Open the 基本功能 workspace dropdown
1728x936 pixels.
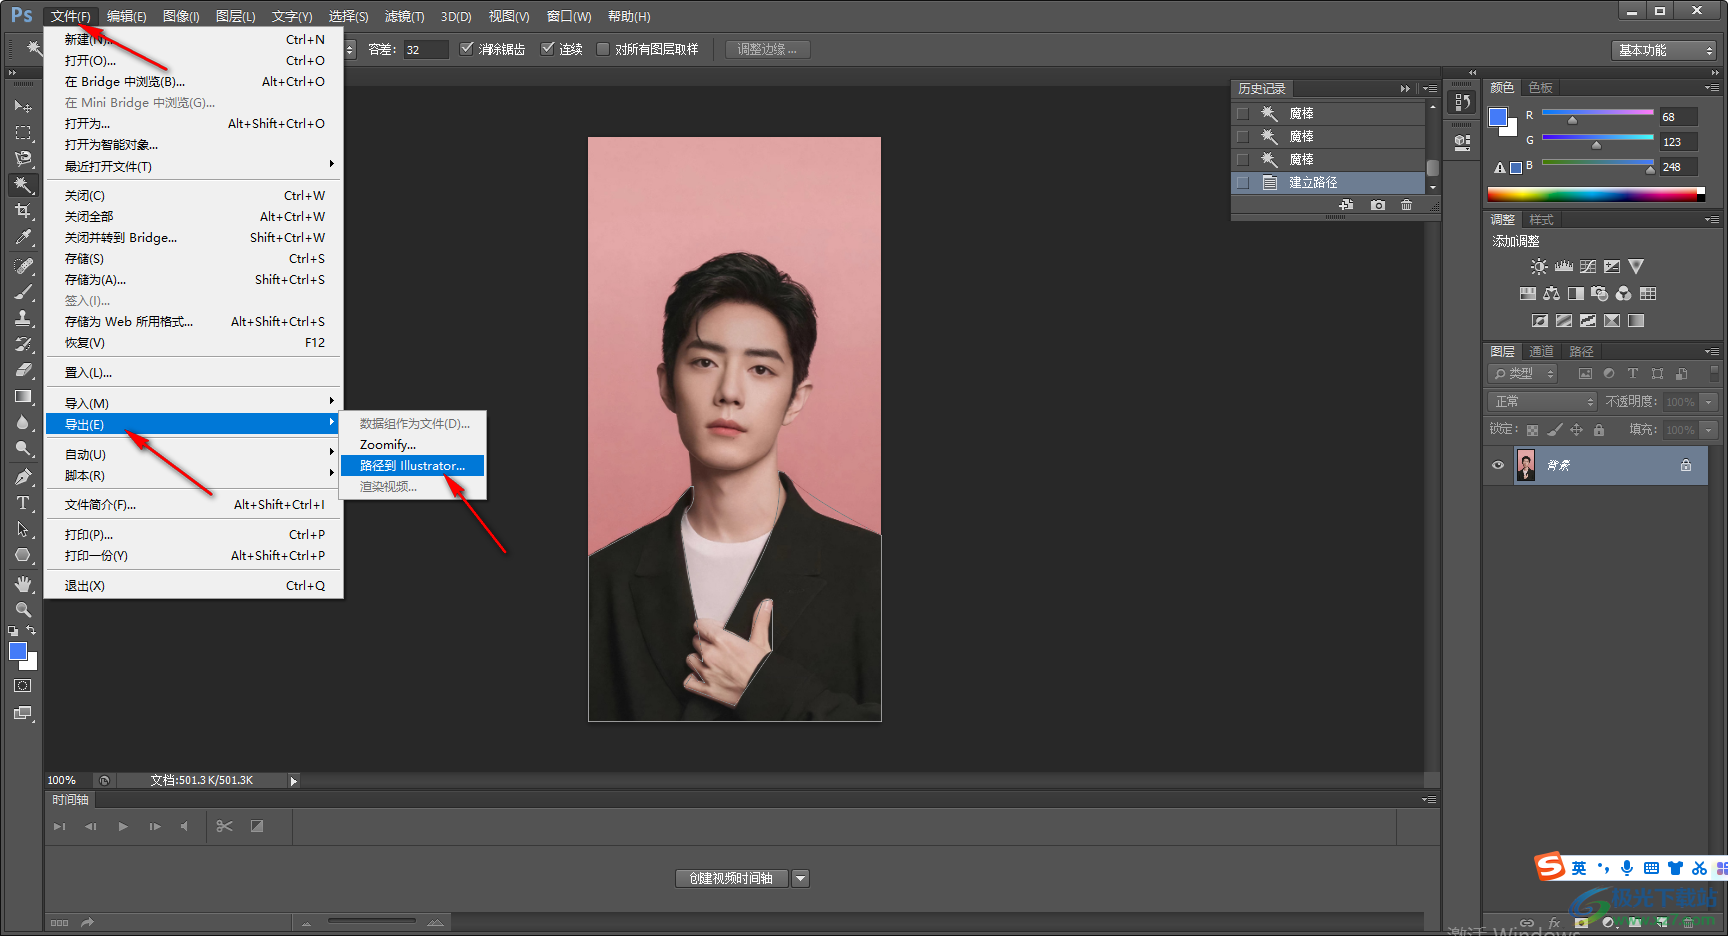1665,50
